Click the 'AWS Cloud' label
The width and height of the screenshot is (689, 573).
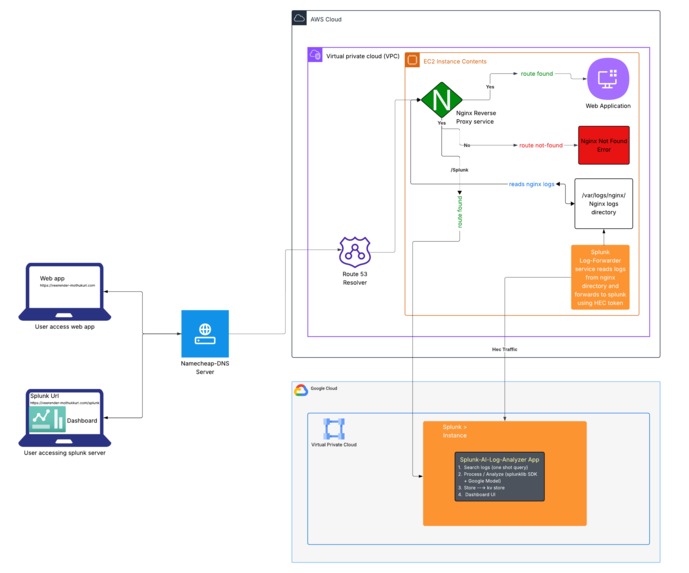pyautogui.click(x=326, y=19)
